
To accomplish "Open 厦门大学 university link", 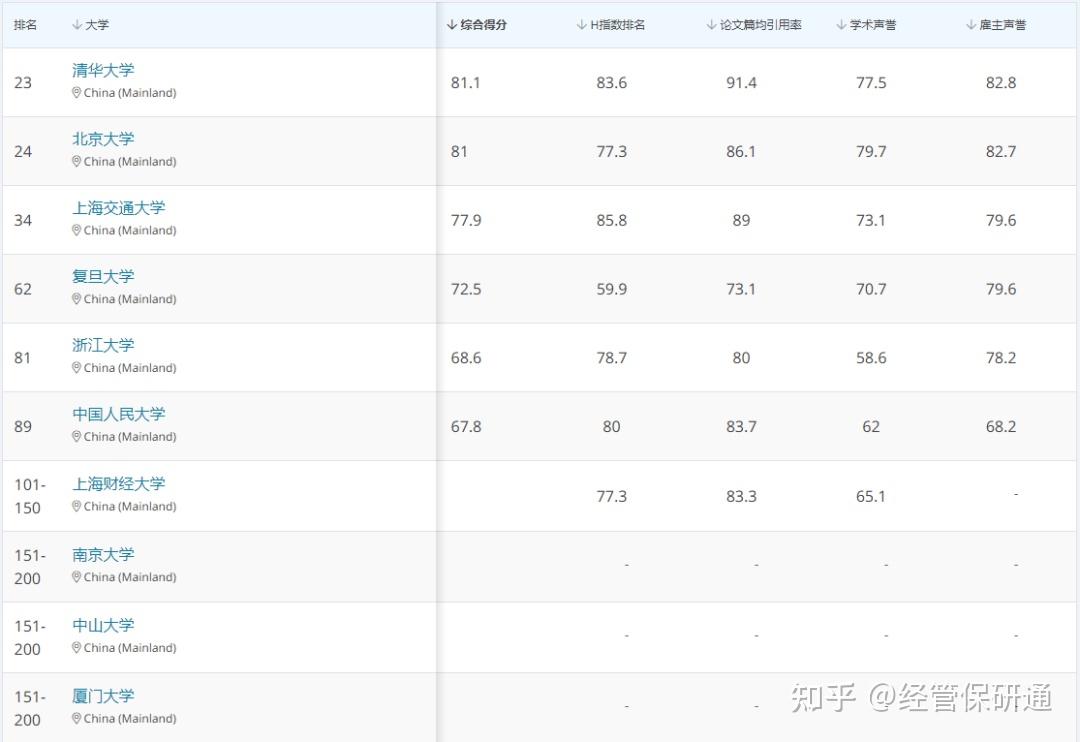I will pyautogui.click(x=103, y=697).
